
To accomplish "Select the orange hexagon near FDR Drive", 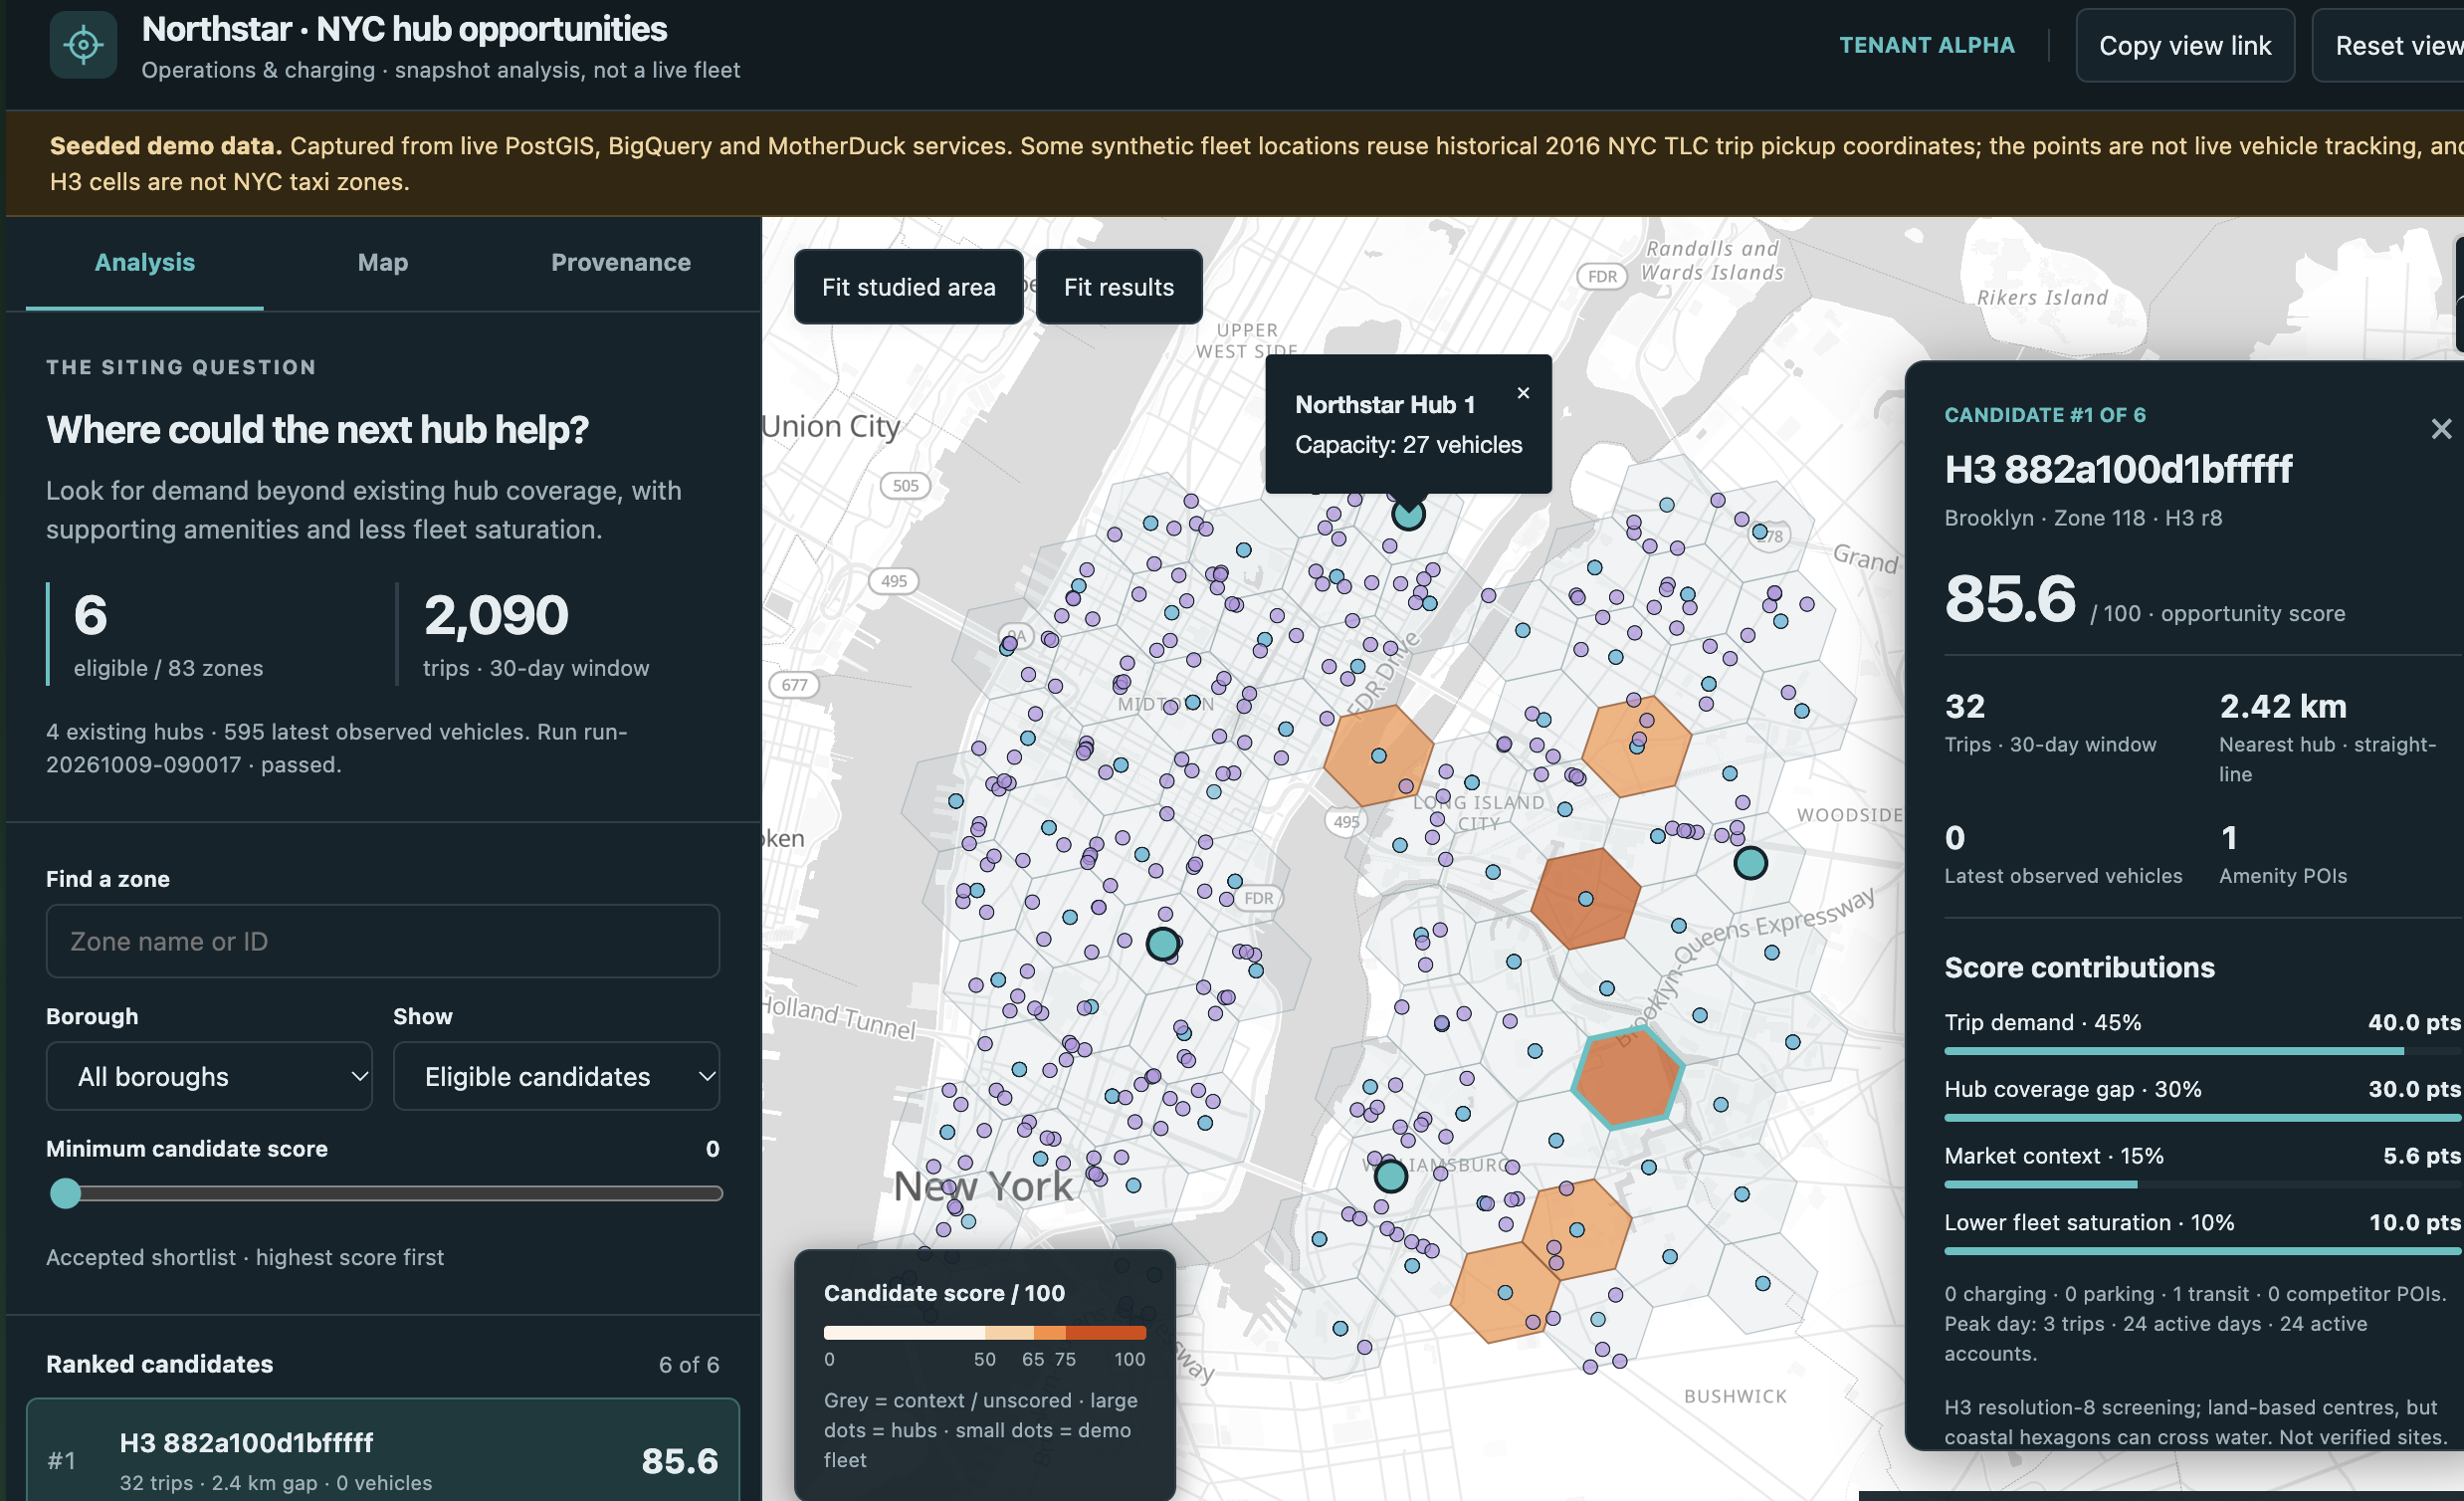I will click(x=1378, y=756).
